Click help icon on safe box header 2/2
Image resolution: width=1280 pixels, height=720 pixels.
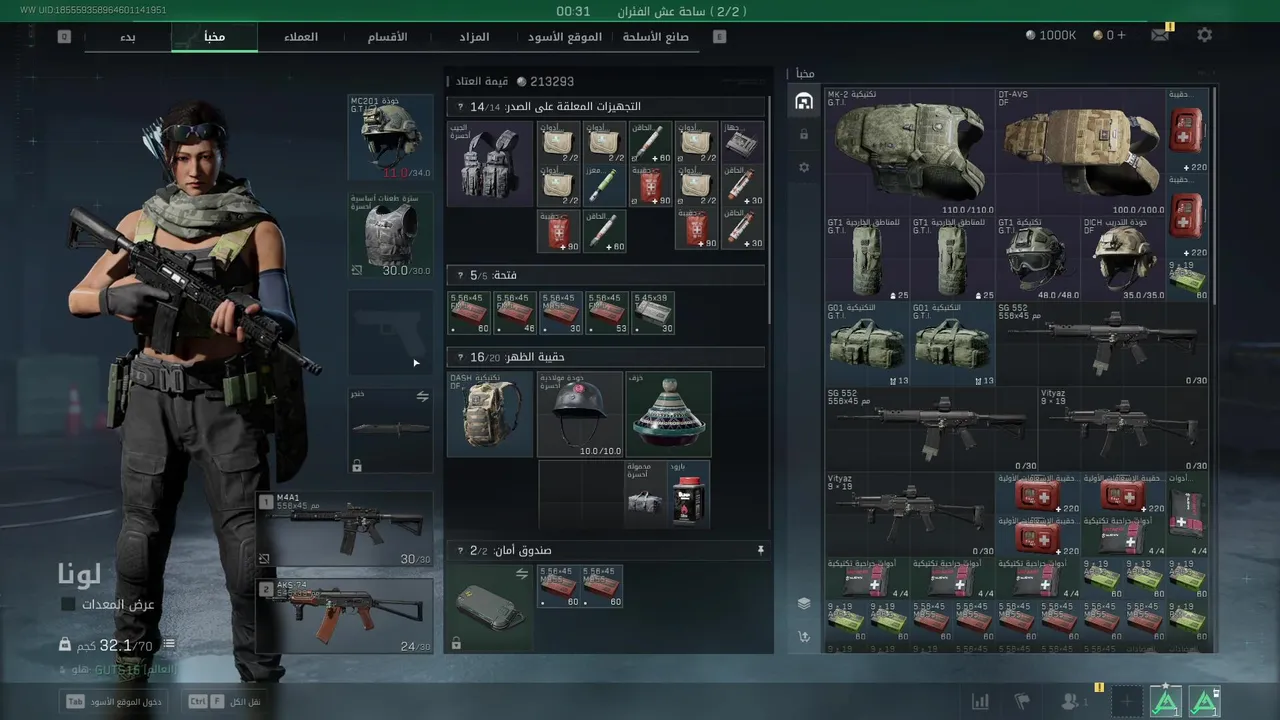460,550
